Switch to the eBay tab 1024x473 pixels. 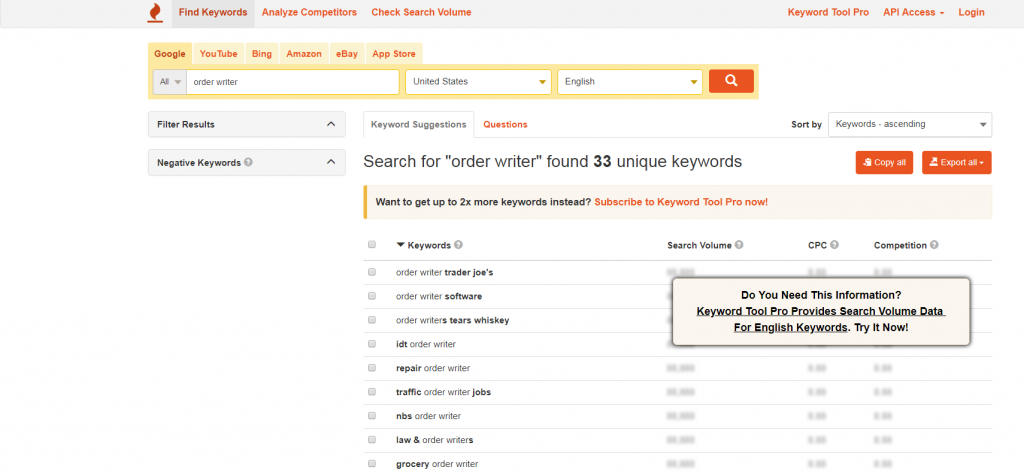347,54
